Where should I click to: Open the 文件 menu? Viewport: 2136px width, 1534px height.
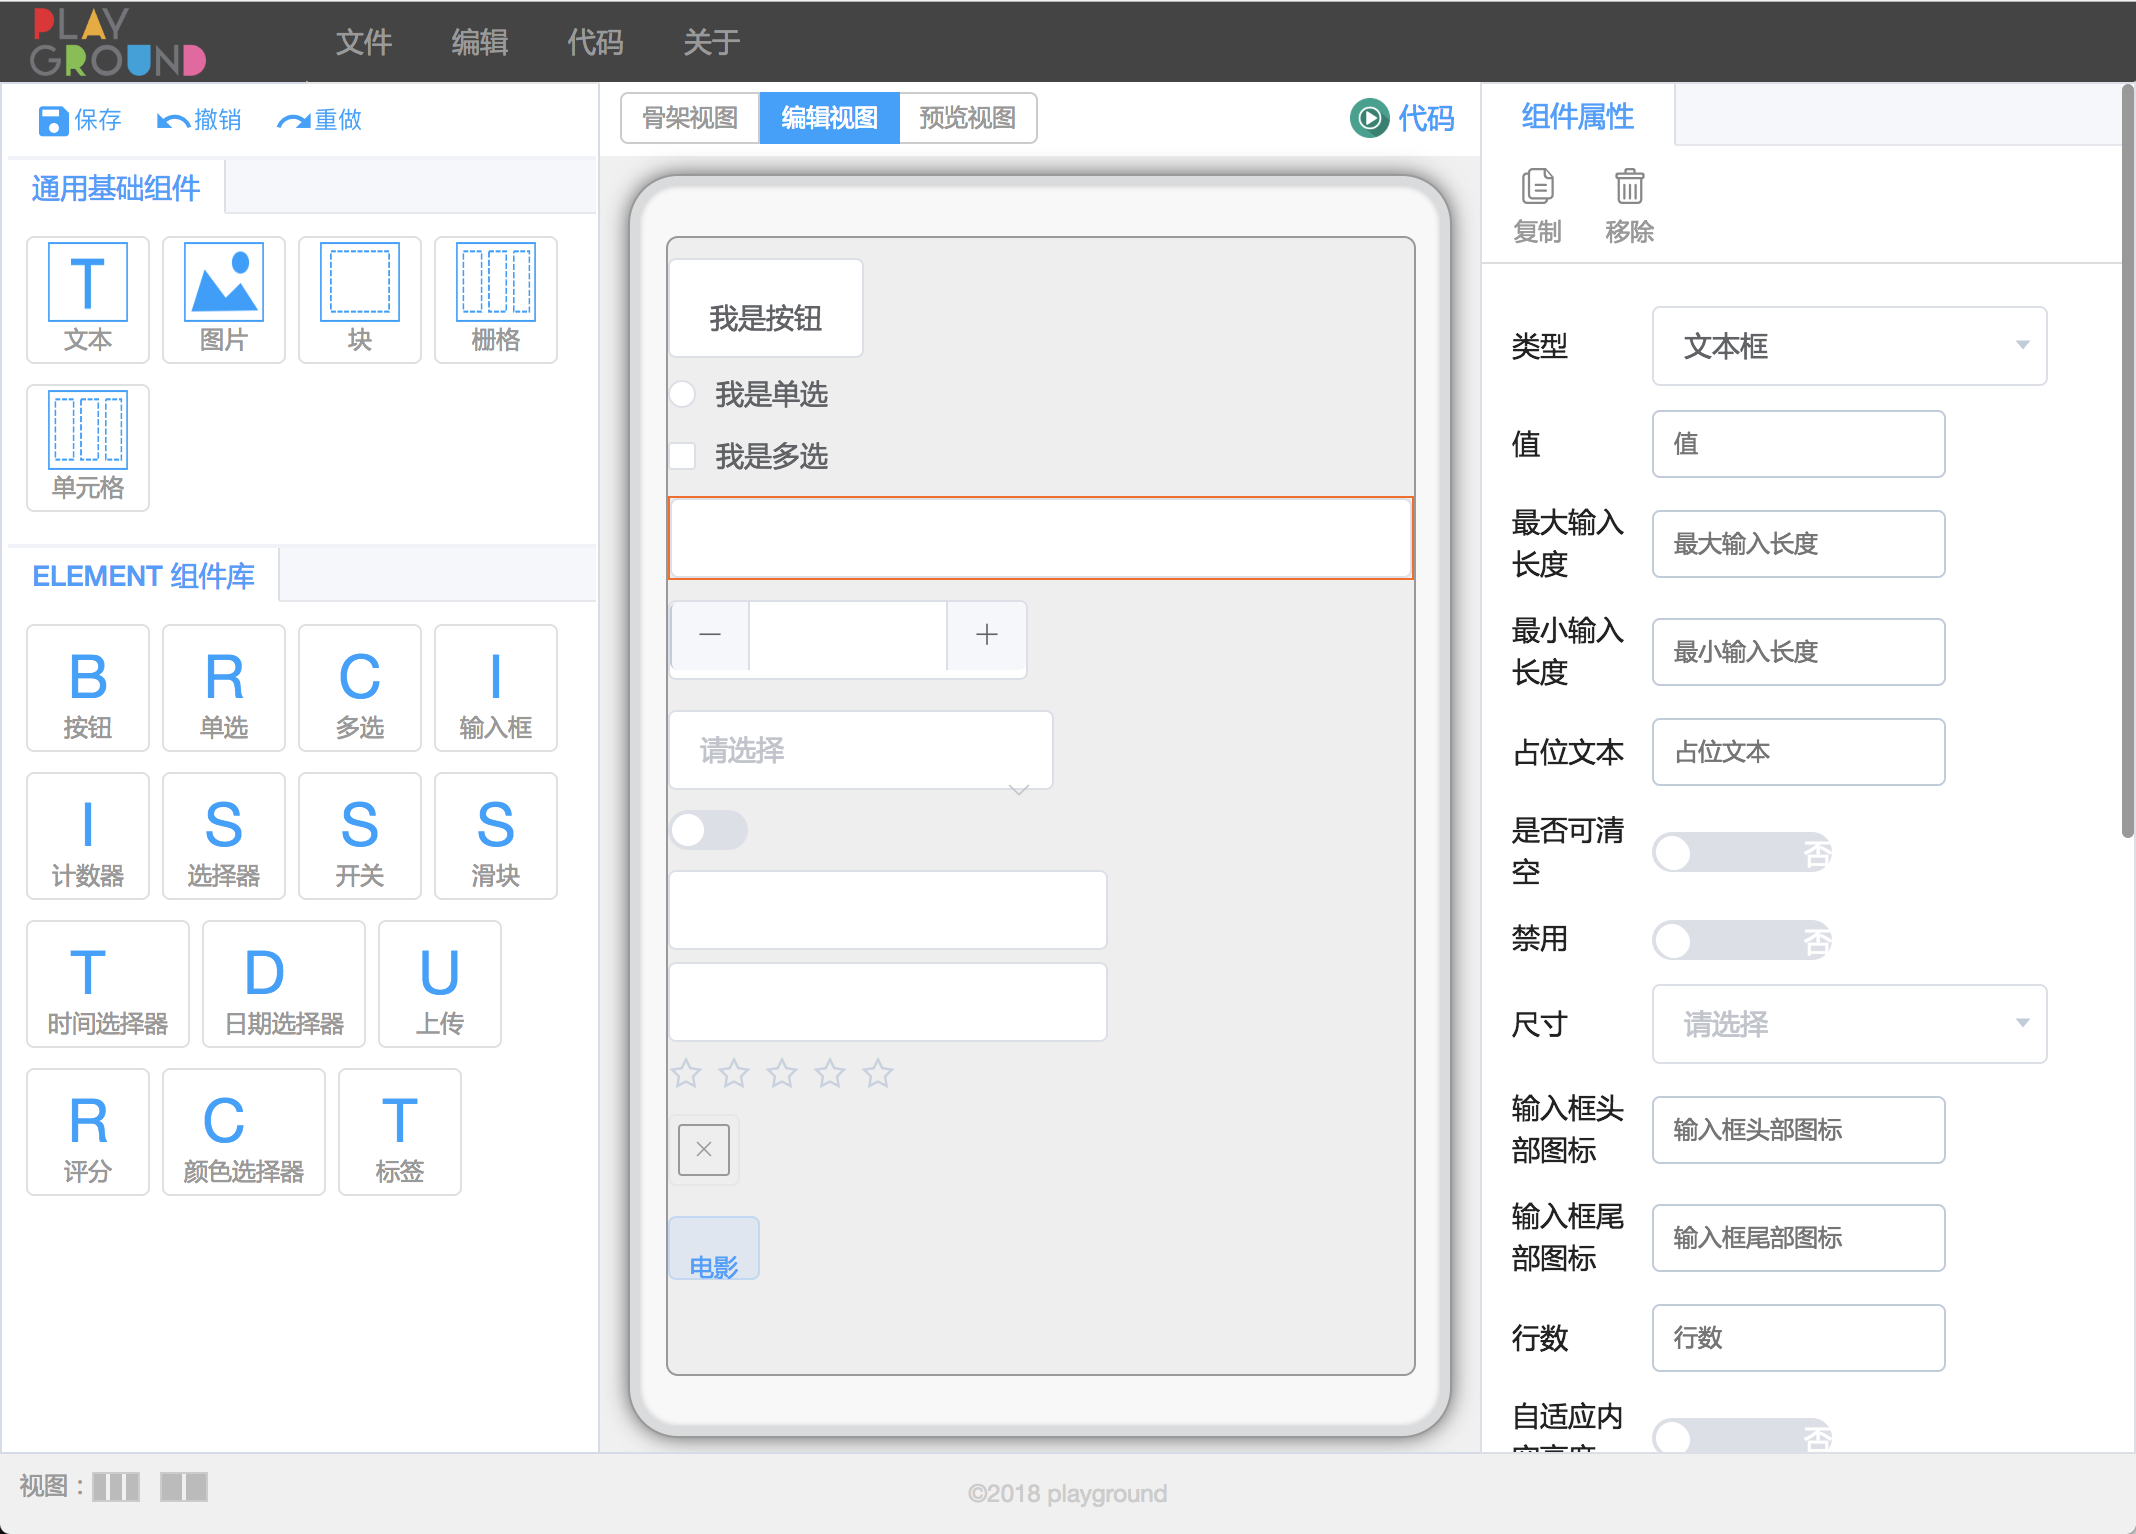[363, 42]
